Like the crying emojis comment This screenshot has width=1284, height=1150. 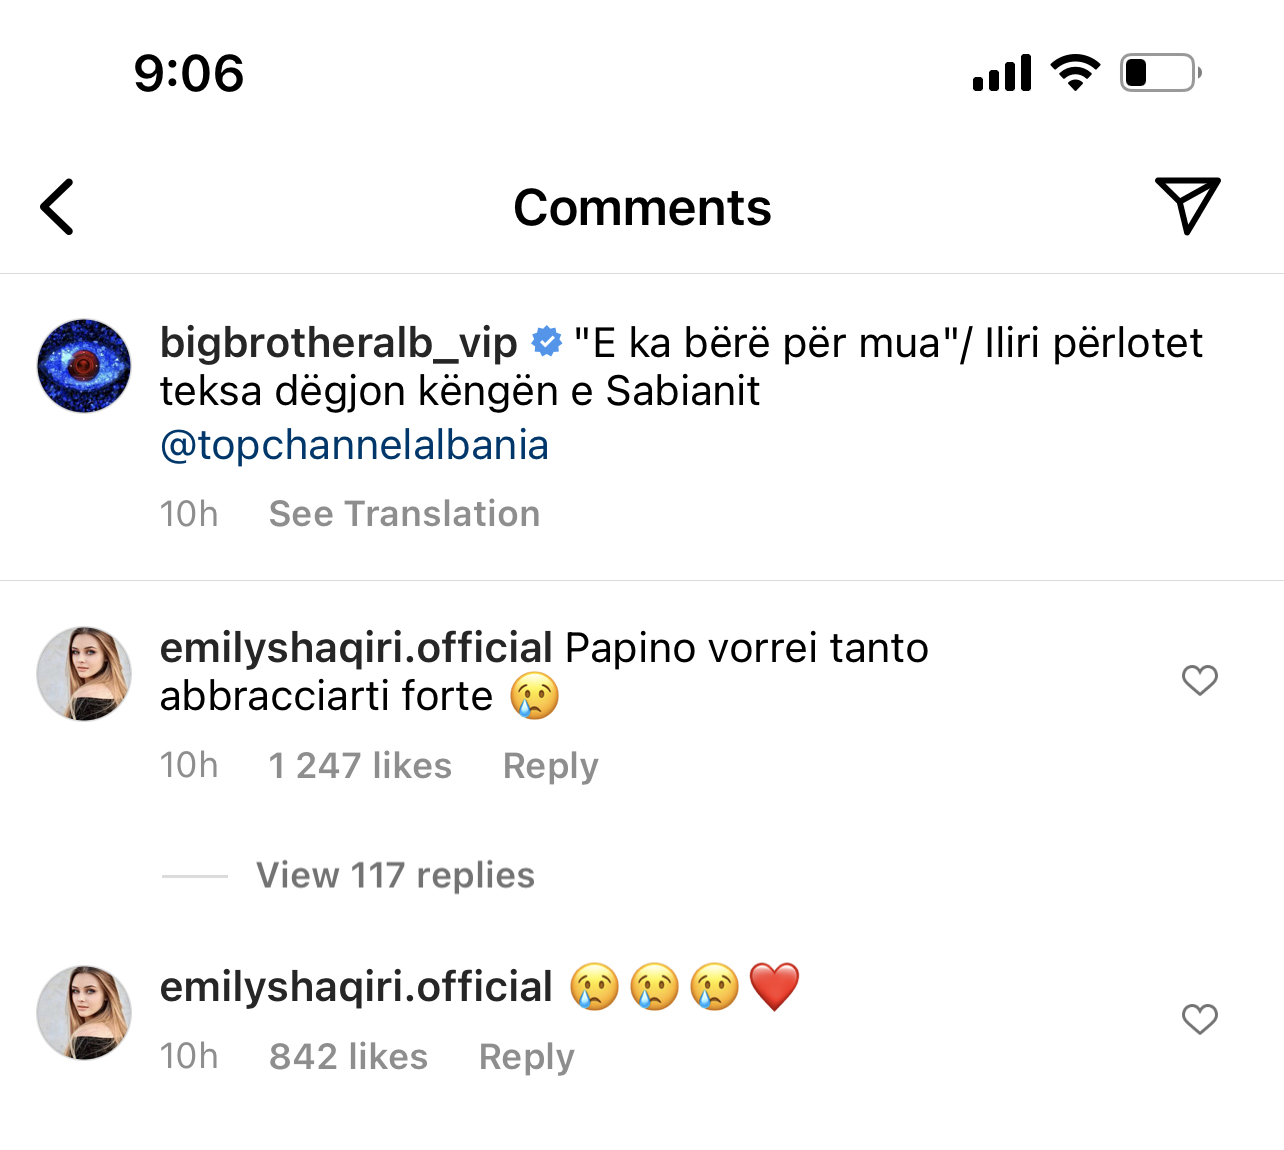(x=1199, y=1019)
